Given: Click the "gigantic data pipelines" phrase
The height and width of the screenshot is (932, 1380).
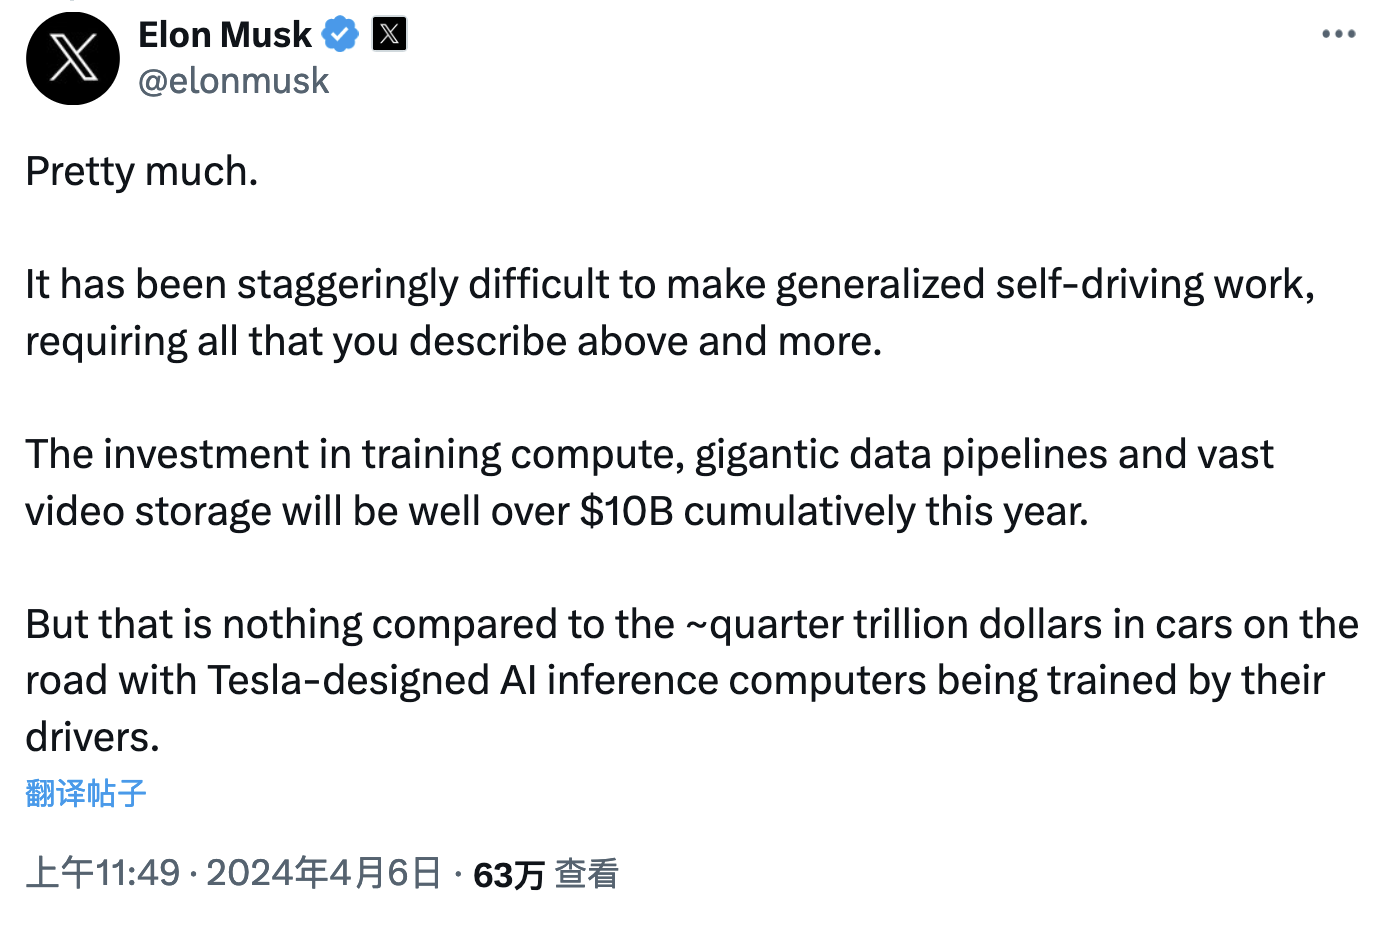Looking at the screenshot, I should (902, 455).
